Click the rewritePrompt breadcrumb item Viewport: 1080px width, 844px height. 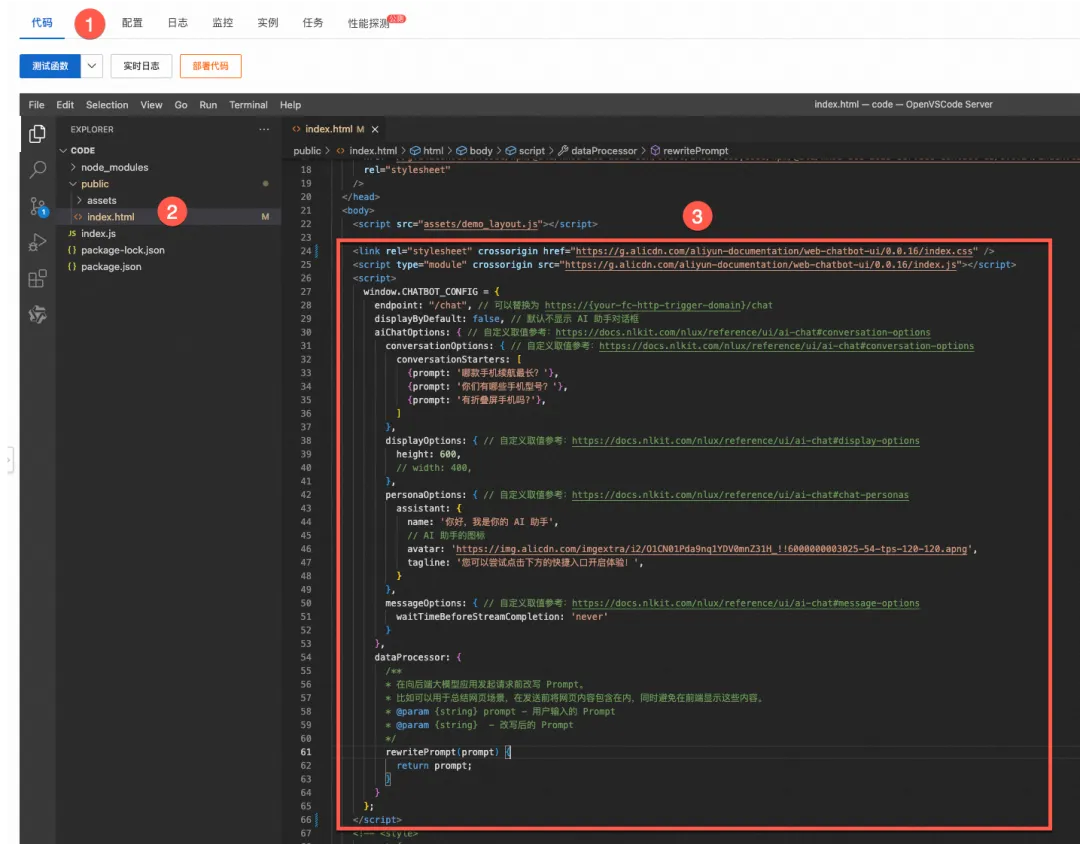689,151
